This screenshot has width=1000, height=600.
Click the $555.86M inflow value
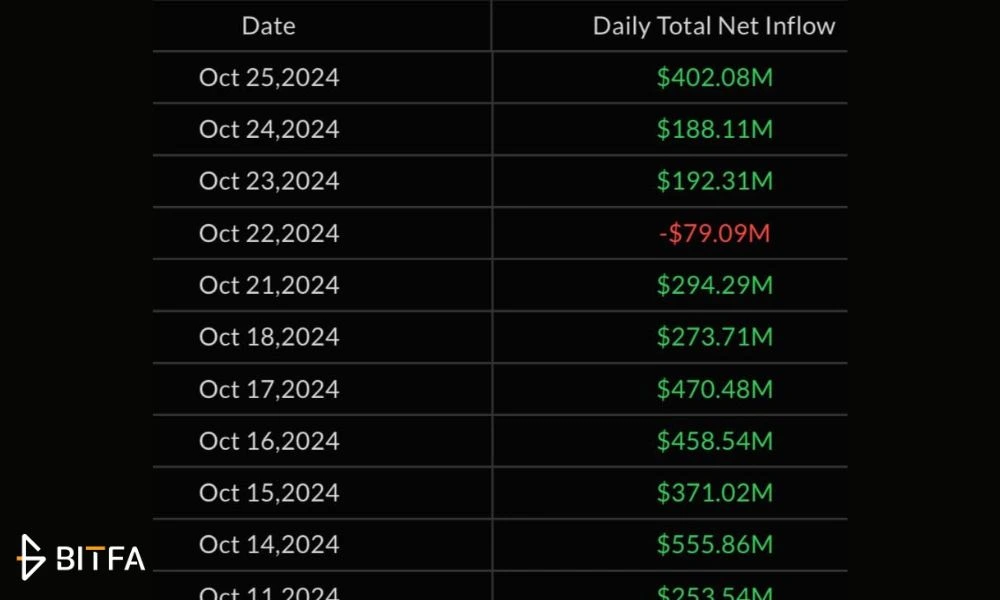714,545
